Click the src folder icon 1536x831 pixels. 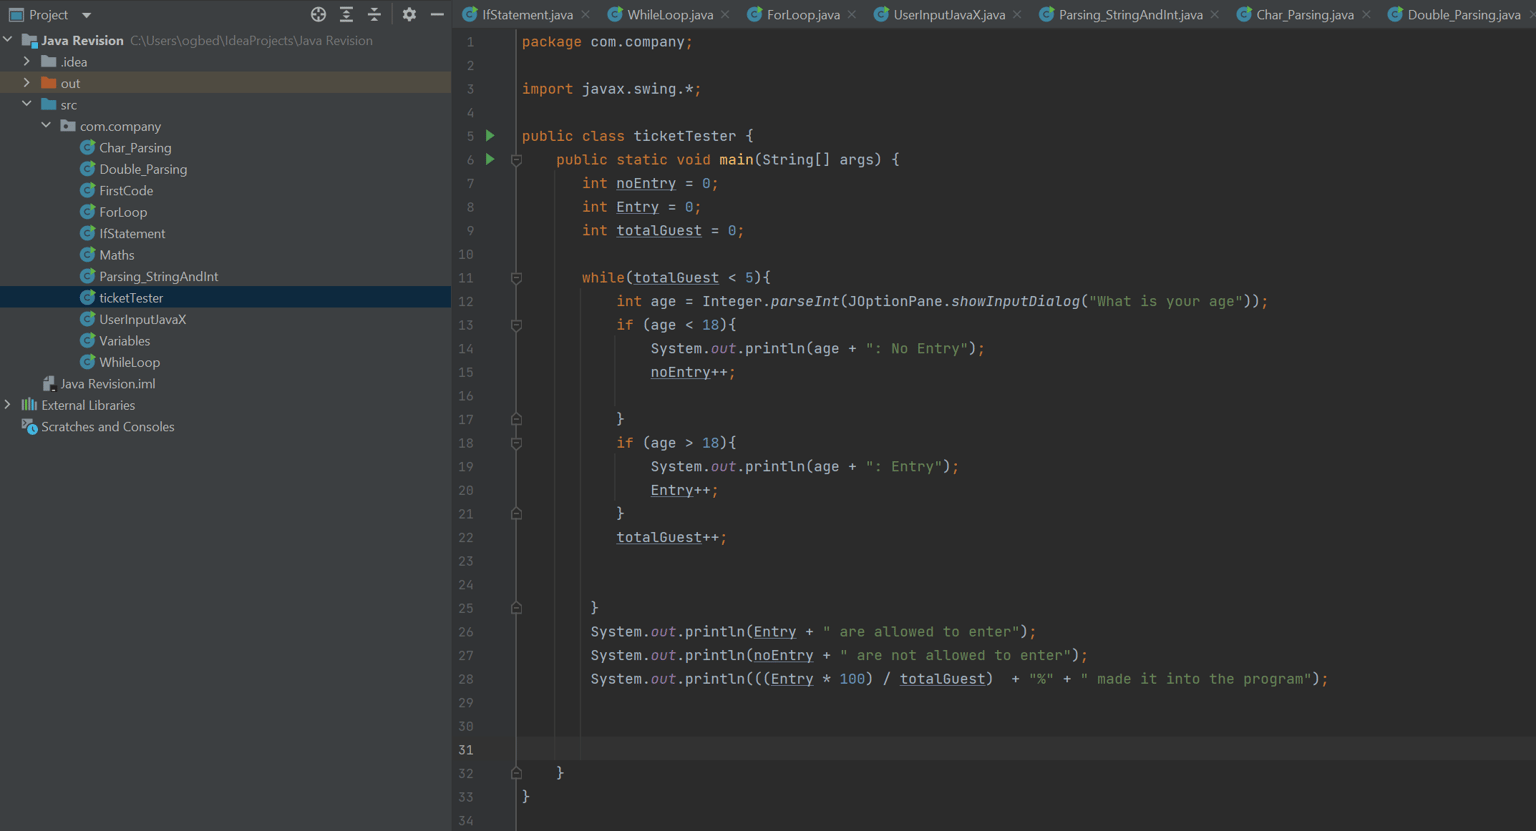click(x=48, y=104)
